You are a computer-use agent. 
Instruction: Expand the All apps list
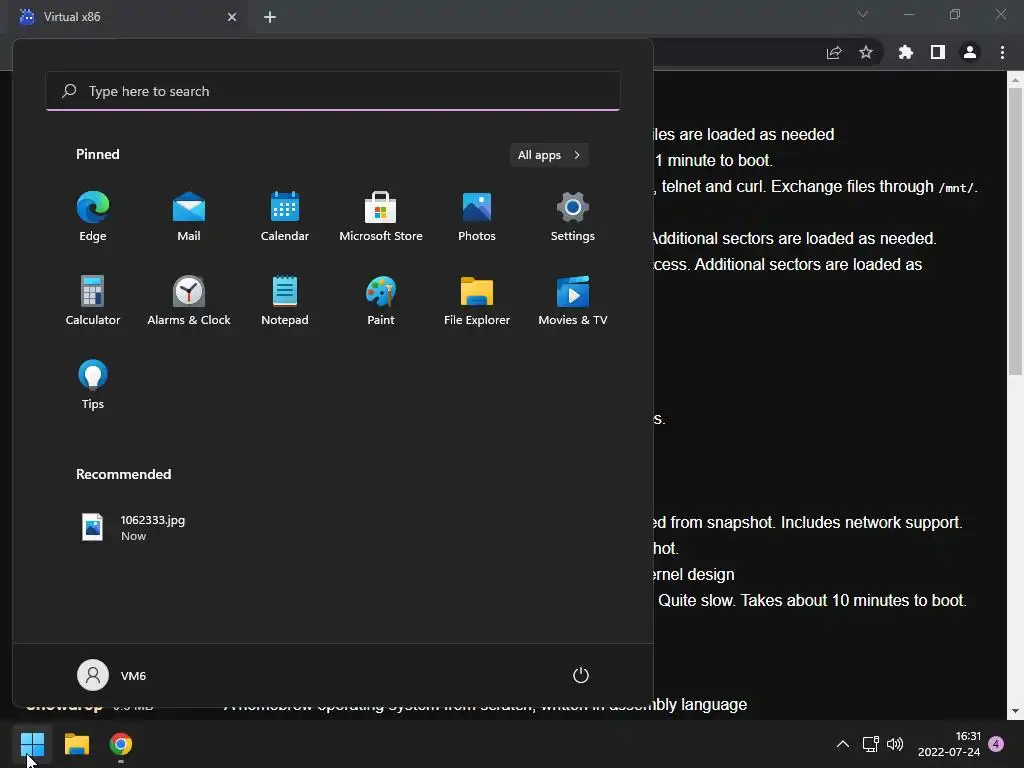(549, 155)
